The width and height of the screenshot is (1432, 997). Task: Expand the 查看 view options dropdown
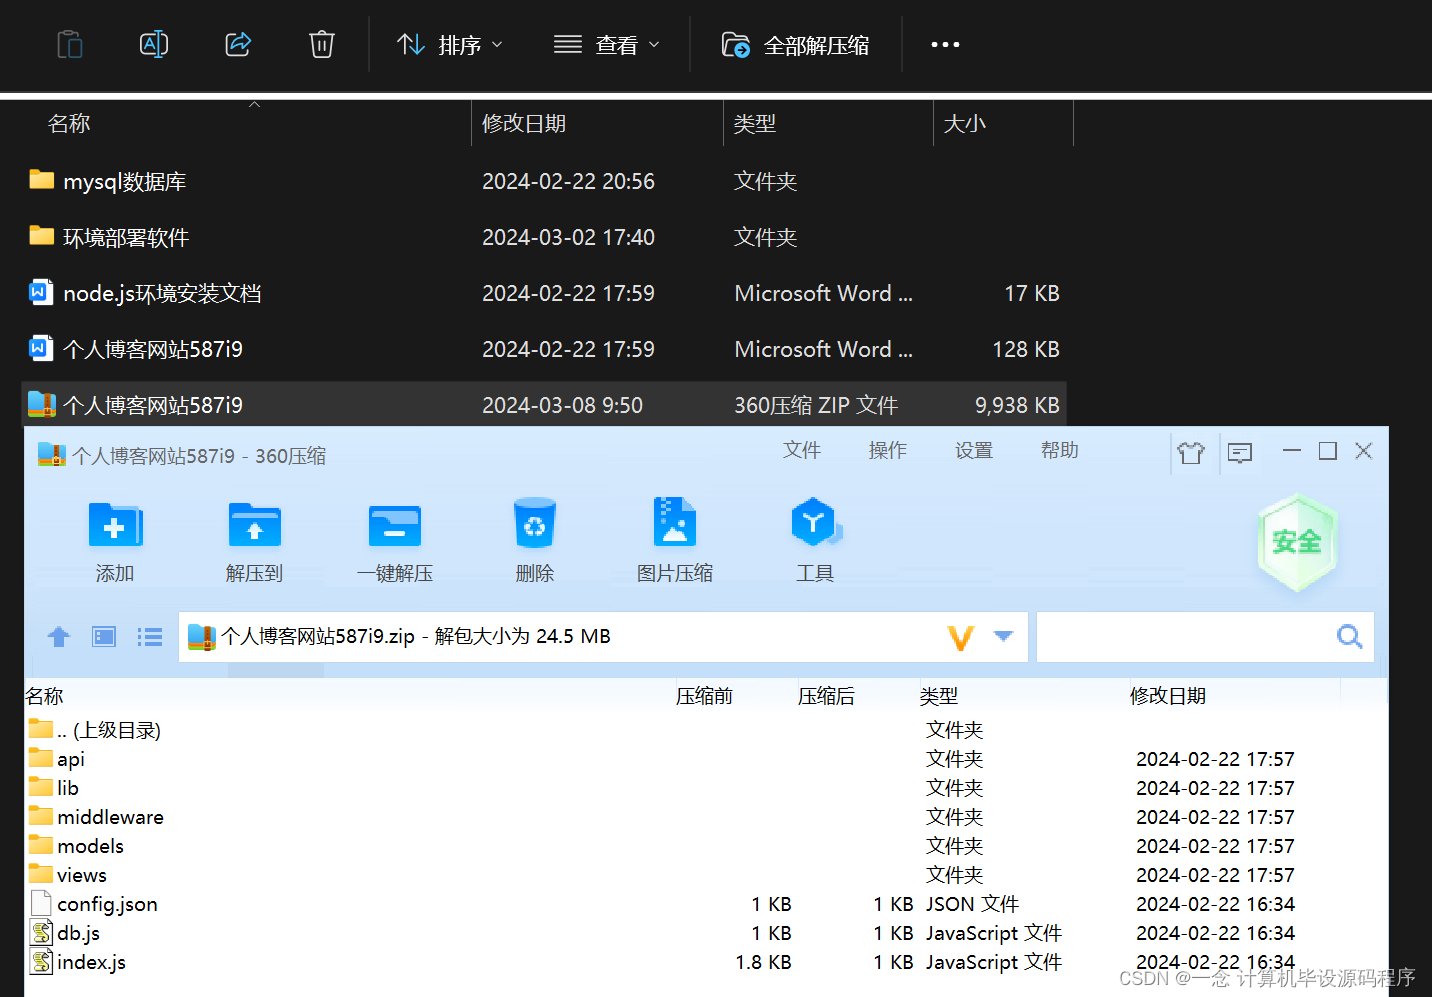pos(607,44)
